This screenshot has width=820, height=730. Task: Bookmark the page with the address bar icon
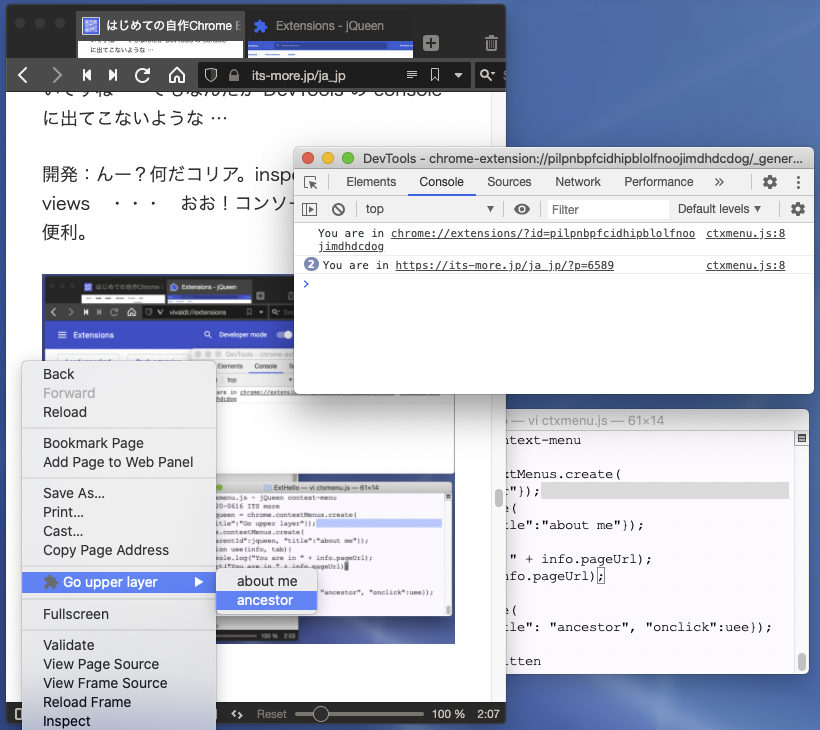pos(435,75)
